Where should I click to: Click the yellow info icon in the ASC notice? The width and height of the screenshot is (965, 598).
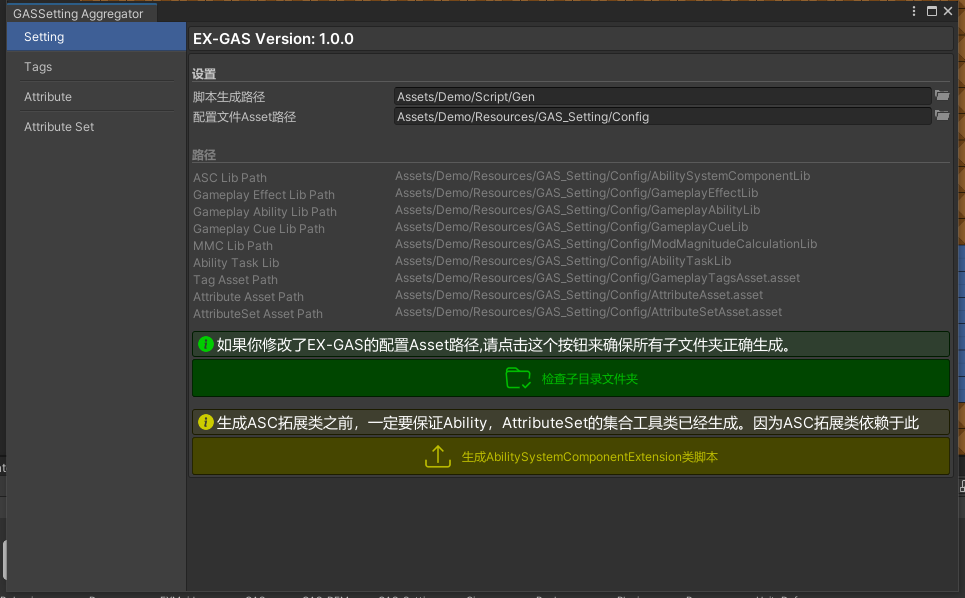click(x=206, y=422)
